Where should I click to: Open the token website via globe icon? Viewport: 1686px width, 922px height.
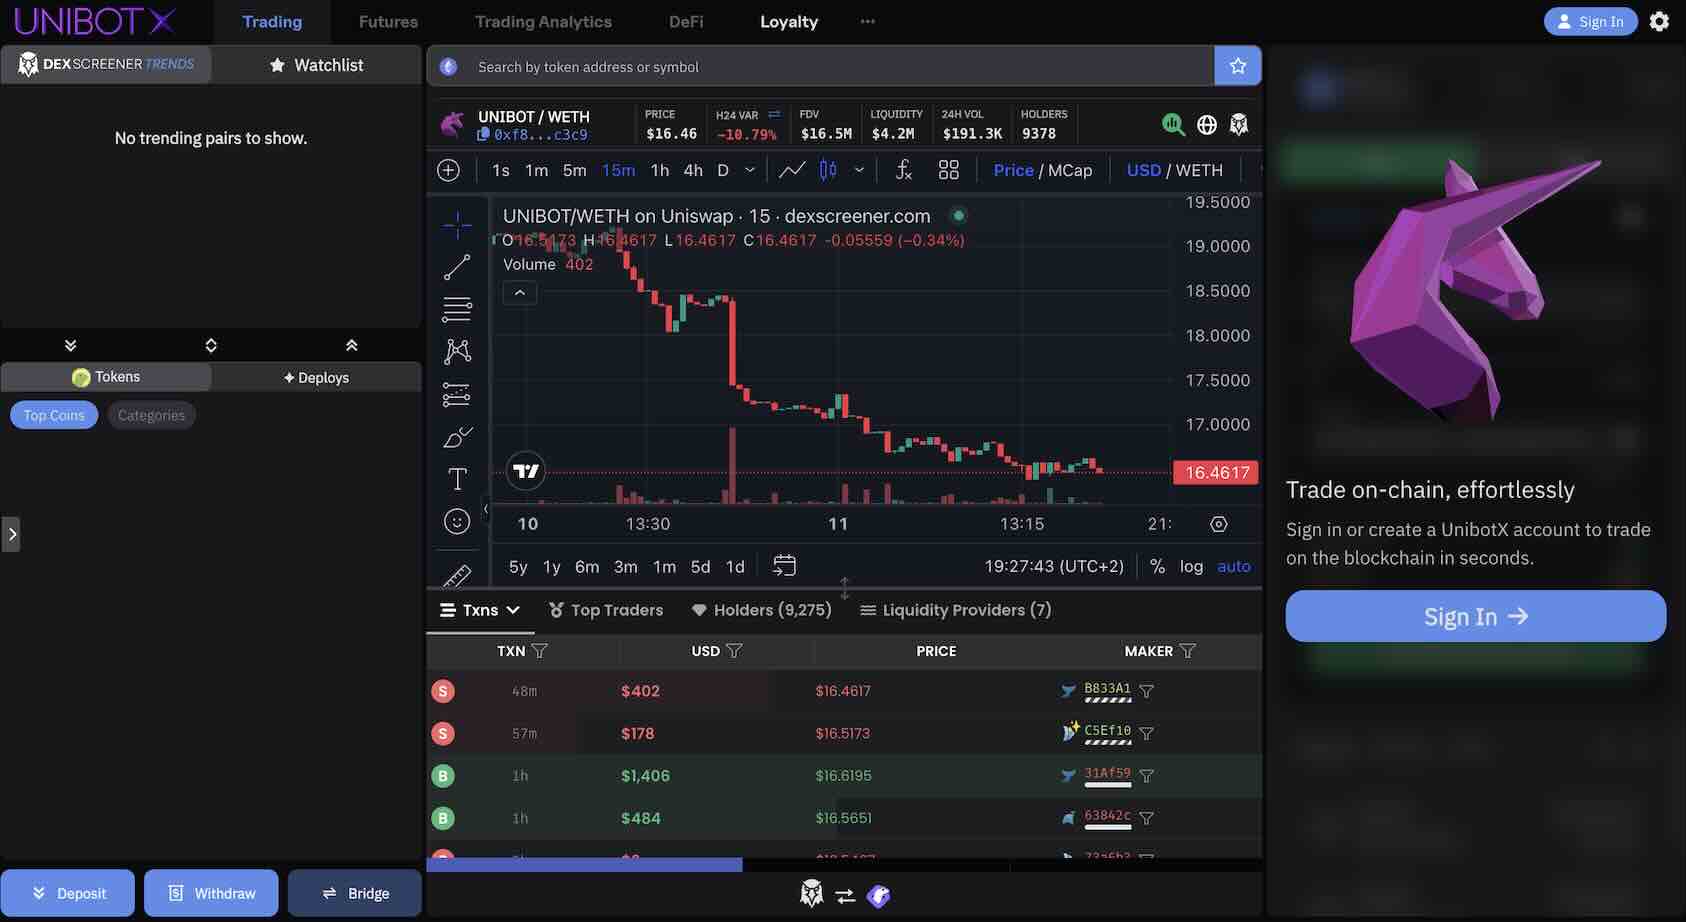point(1206,124)
